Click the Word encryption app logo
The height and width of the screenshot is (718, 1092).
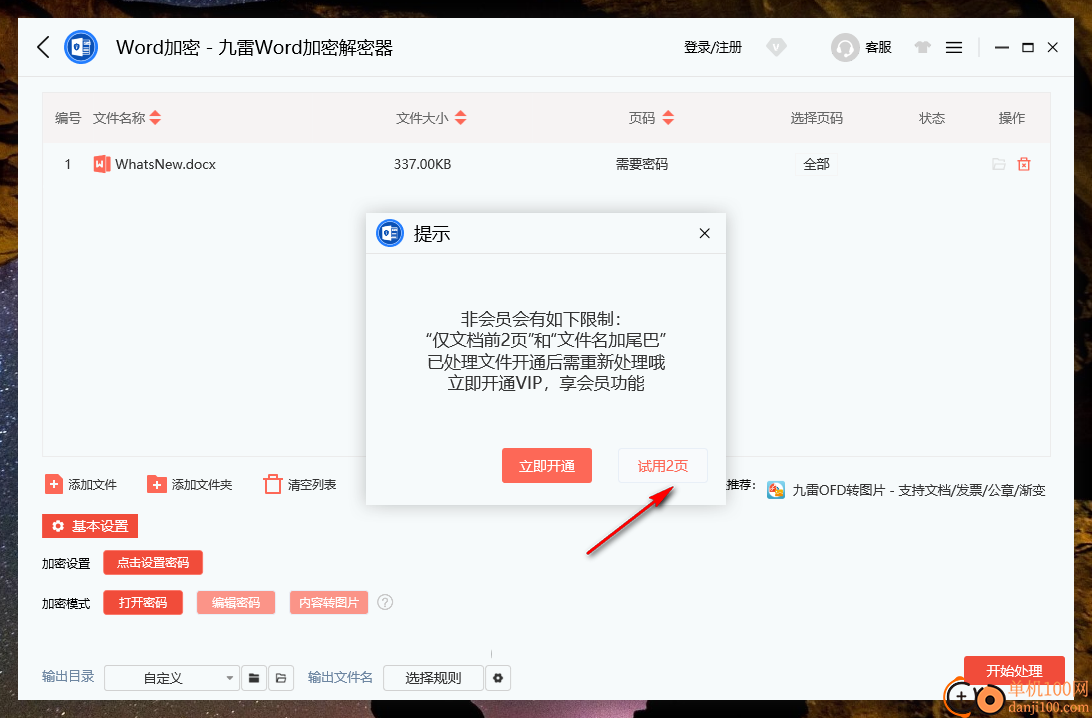(81, 47)
